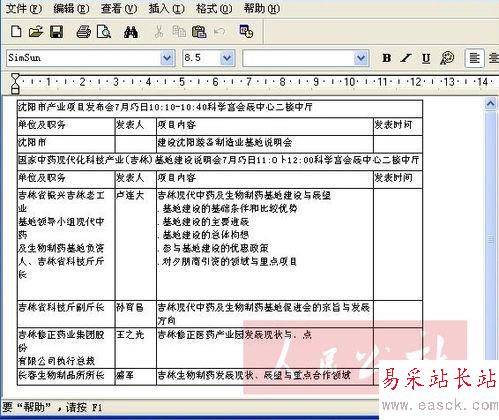Click the Find binoculars icon
This screenshot has width=499, height=420.
[131, 32]
